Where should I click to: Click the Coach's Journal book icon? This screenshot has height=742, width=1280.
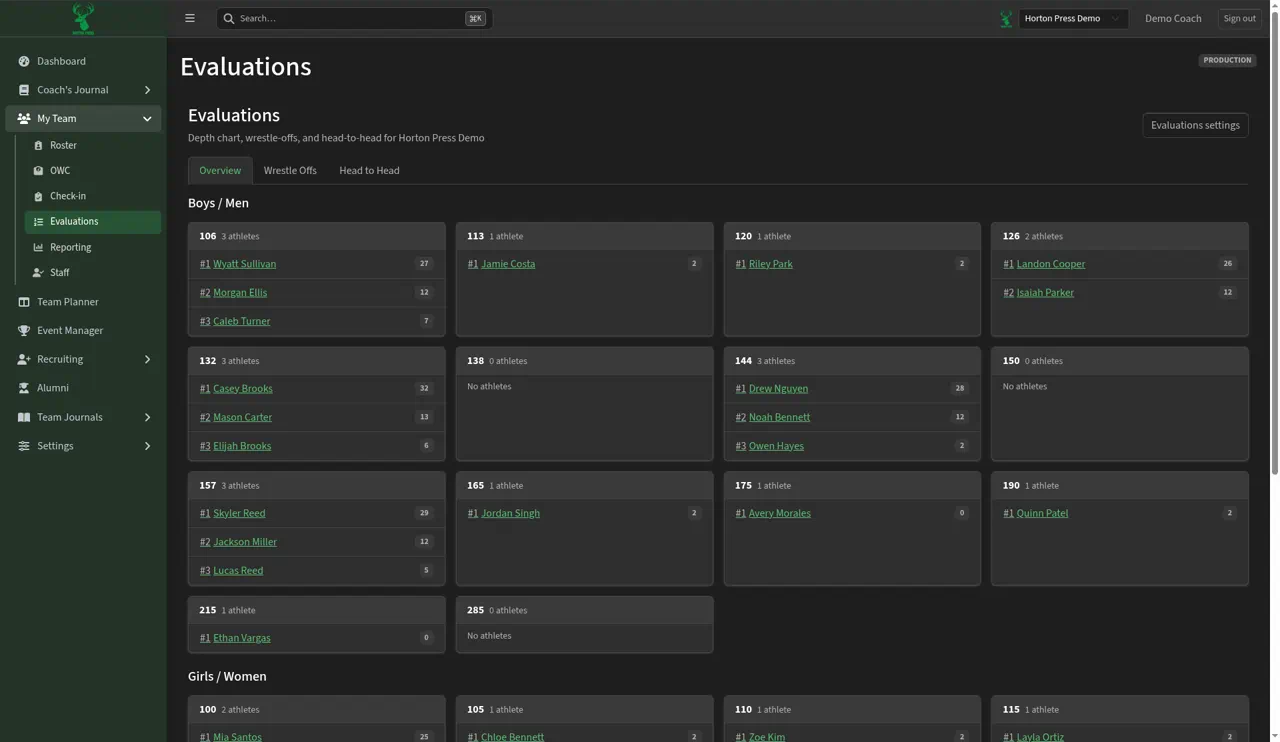pyautogui.click(x=24, y=90)
